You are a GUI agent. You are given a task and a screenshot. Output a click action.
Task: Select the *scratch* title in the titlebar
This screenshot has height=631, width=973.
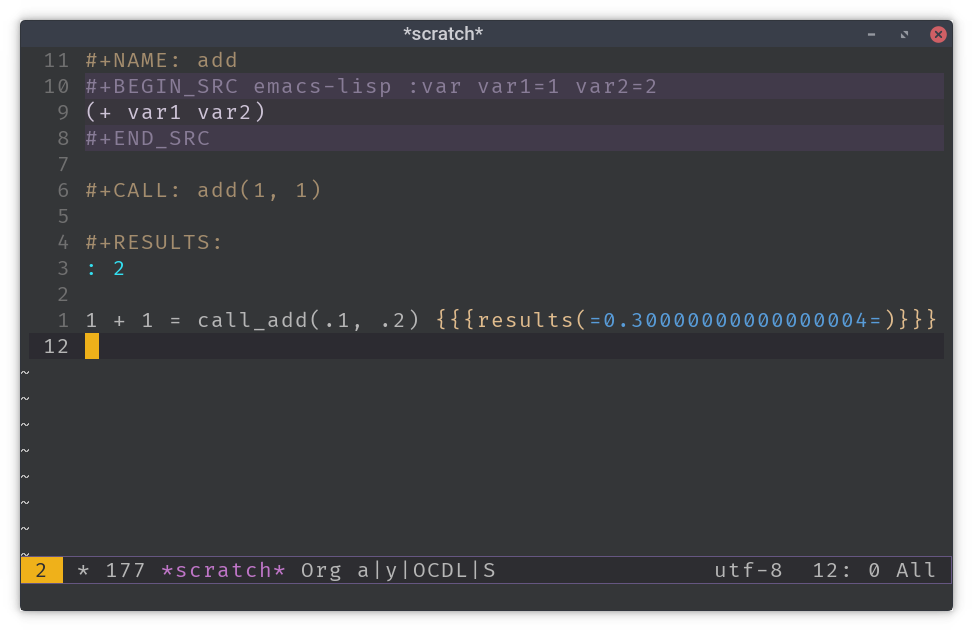[443, 33]
